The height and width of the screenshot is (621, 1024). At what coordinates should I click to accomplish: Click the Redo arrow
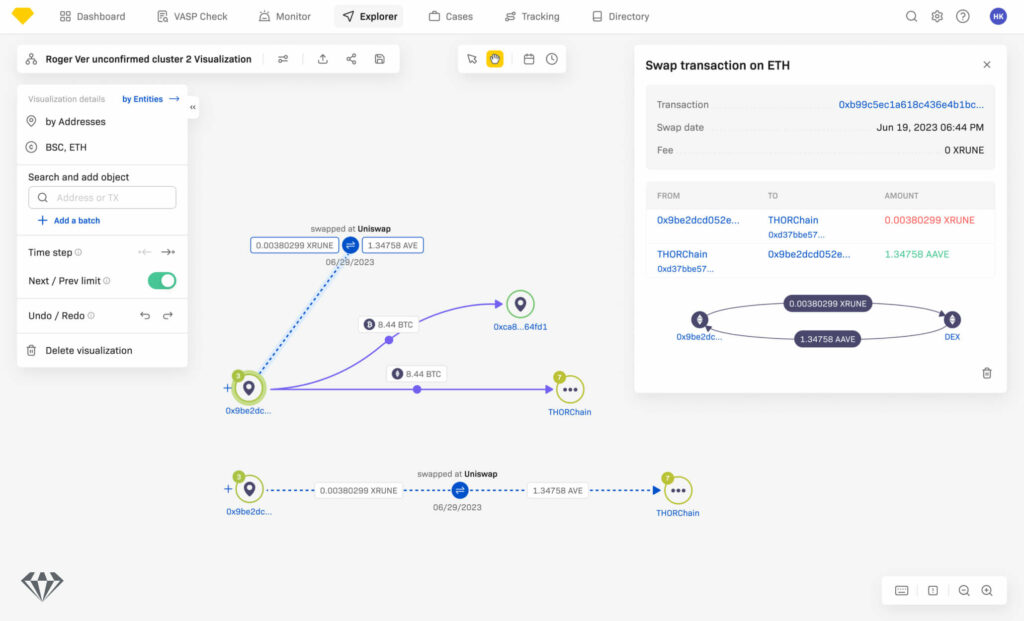click(168, 315)
